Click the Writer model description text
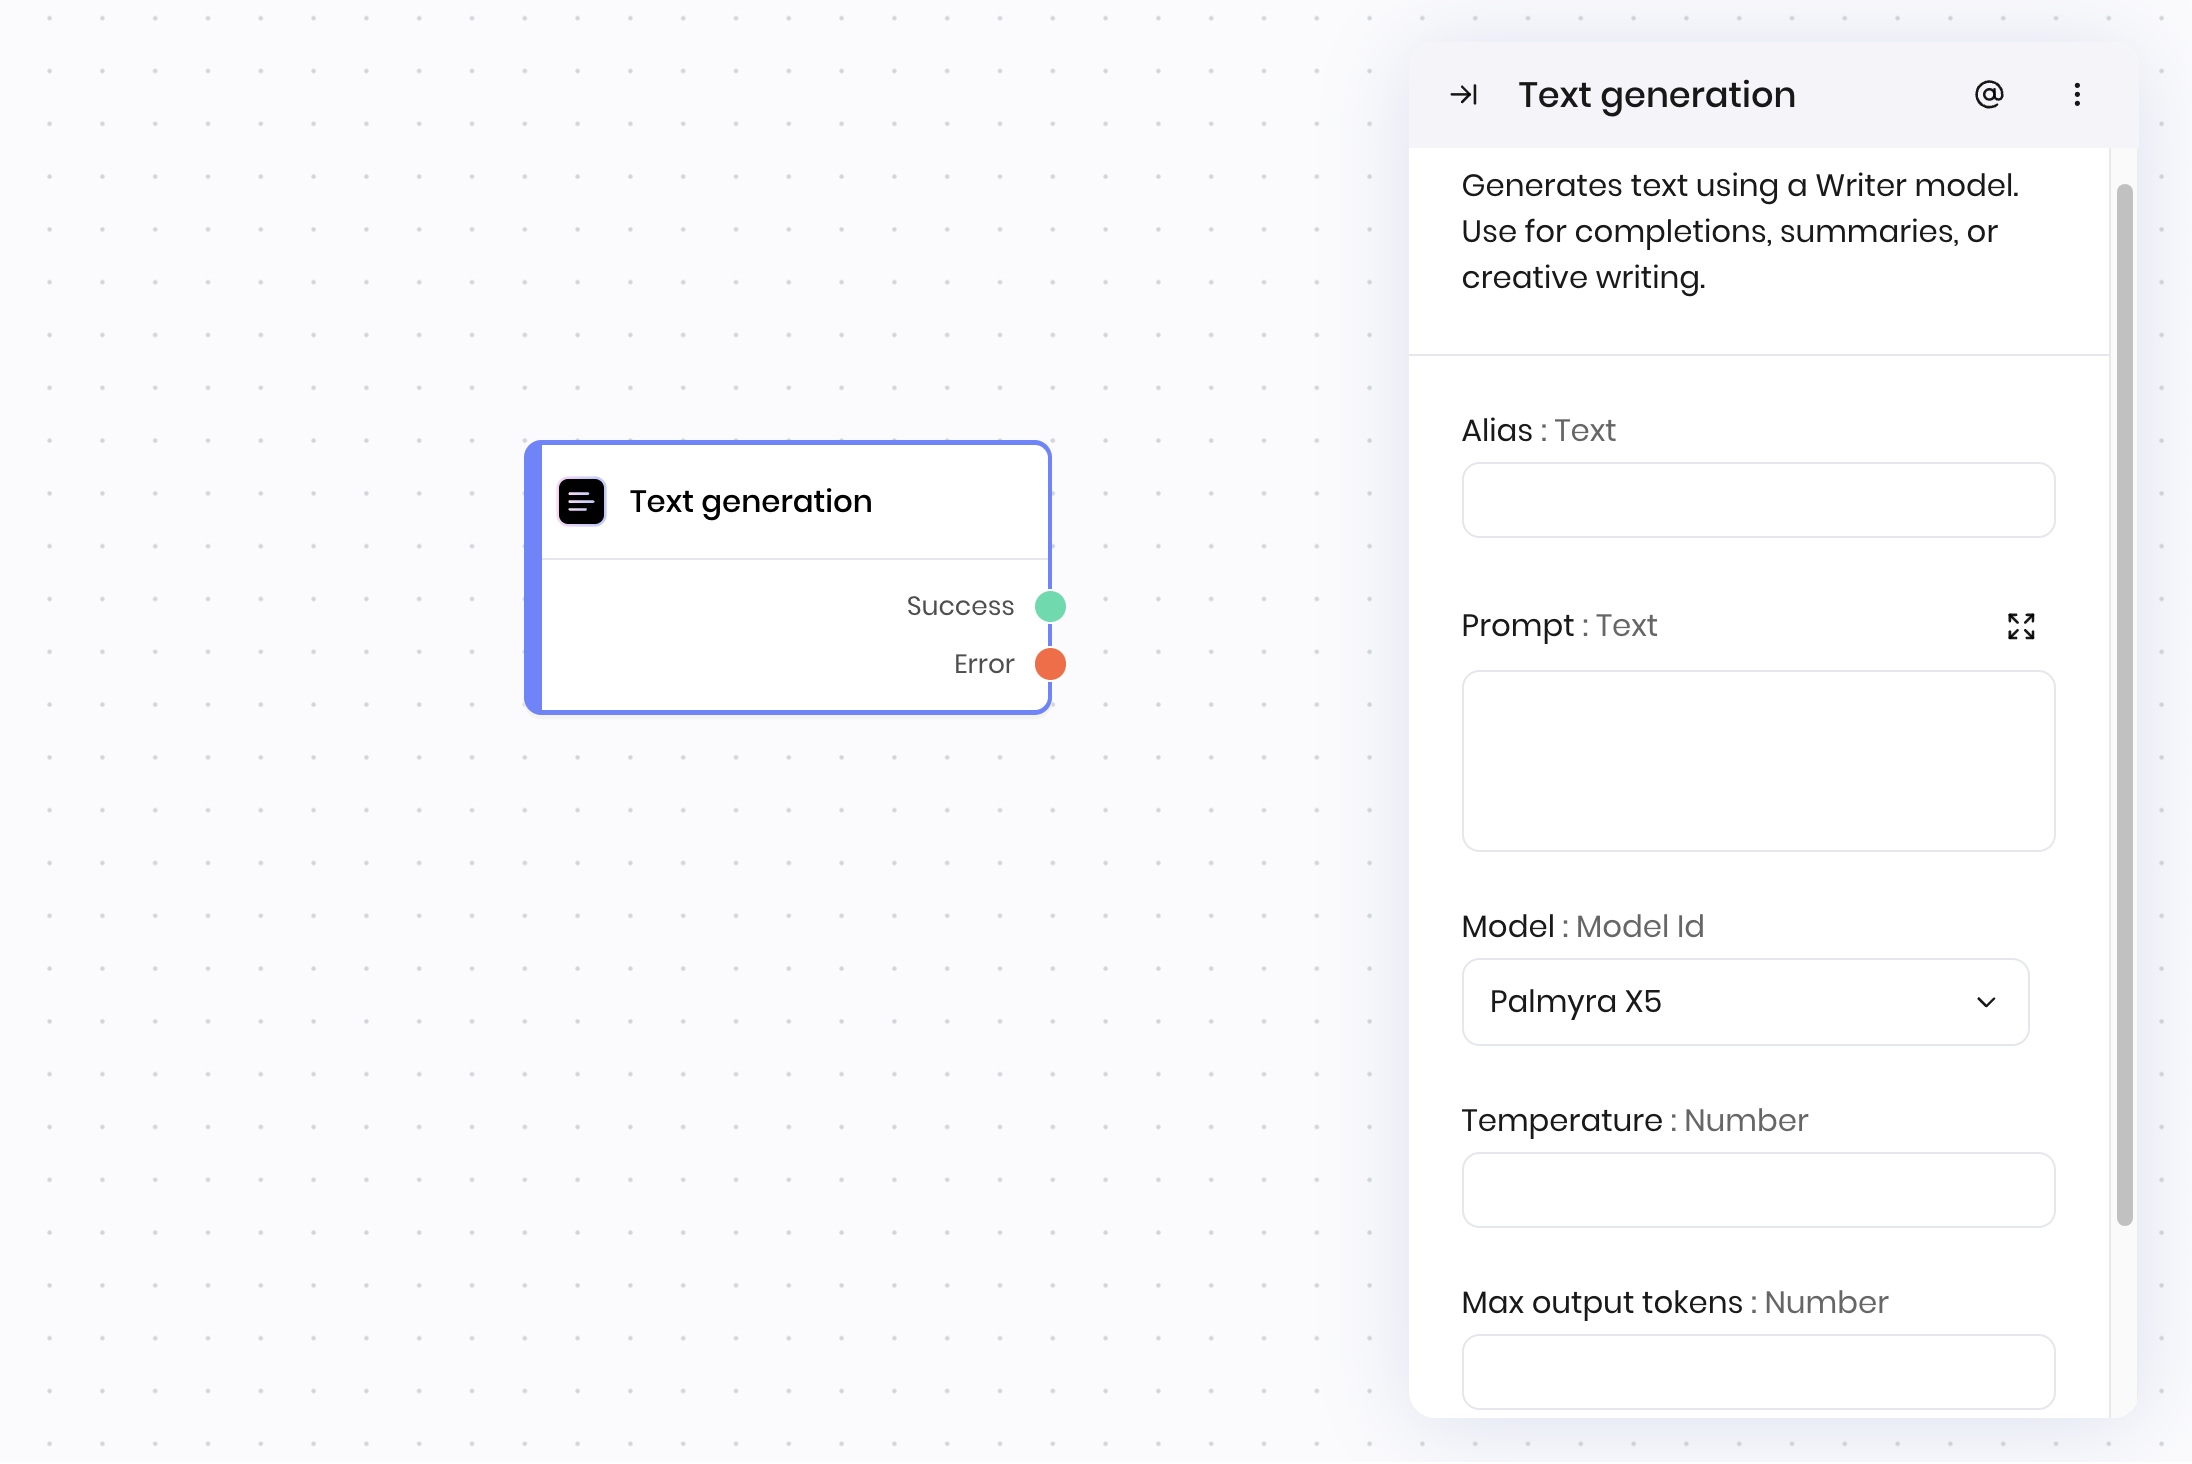 1739,231
